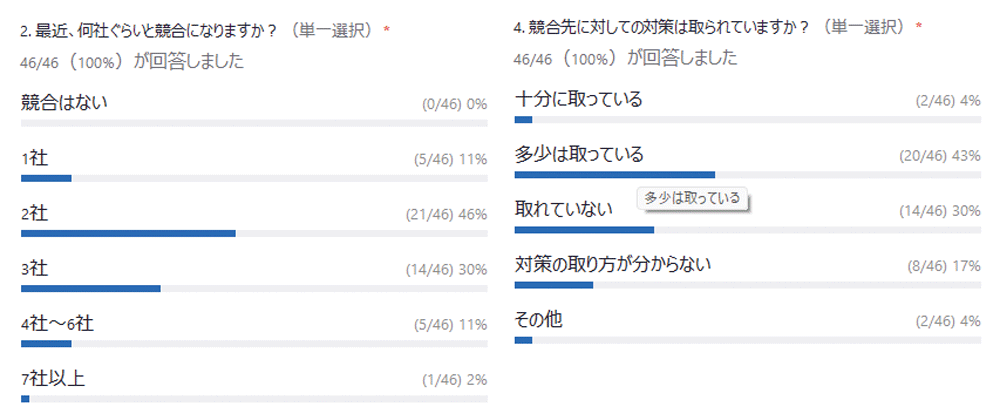Select the '7社以上' answer option label
1000x420 pixels.
coord(50,379)
